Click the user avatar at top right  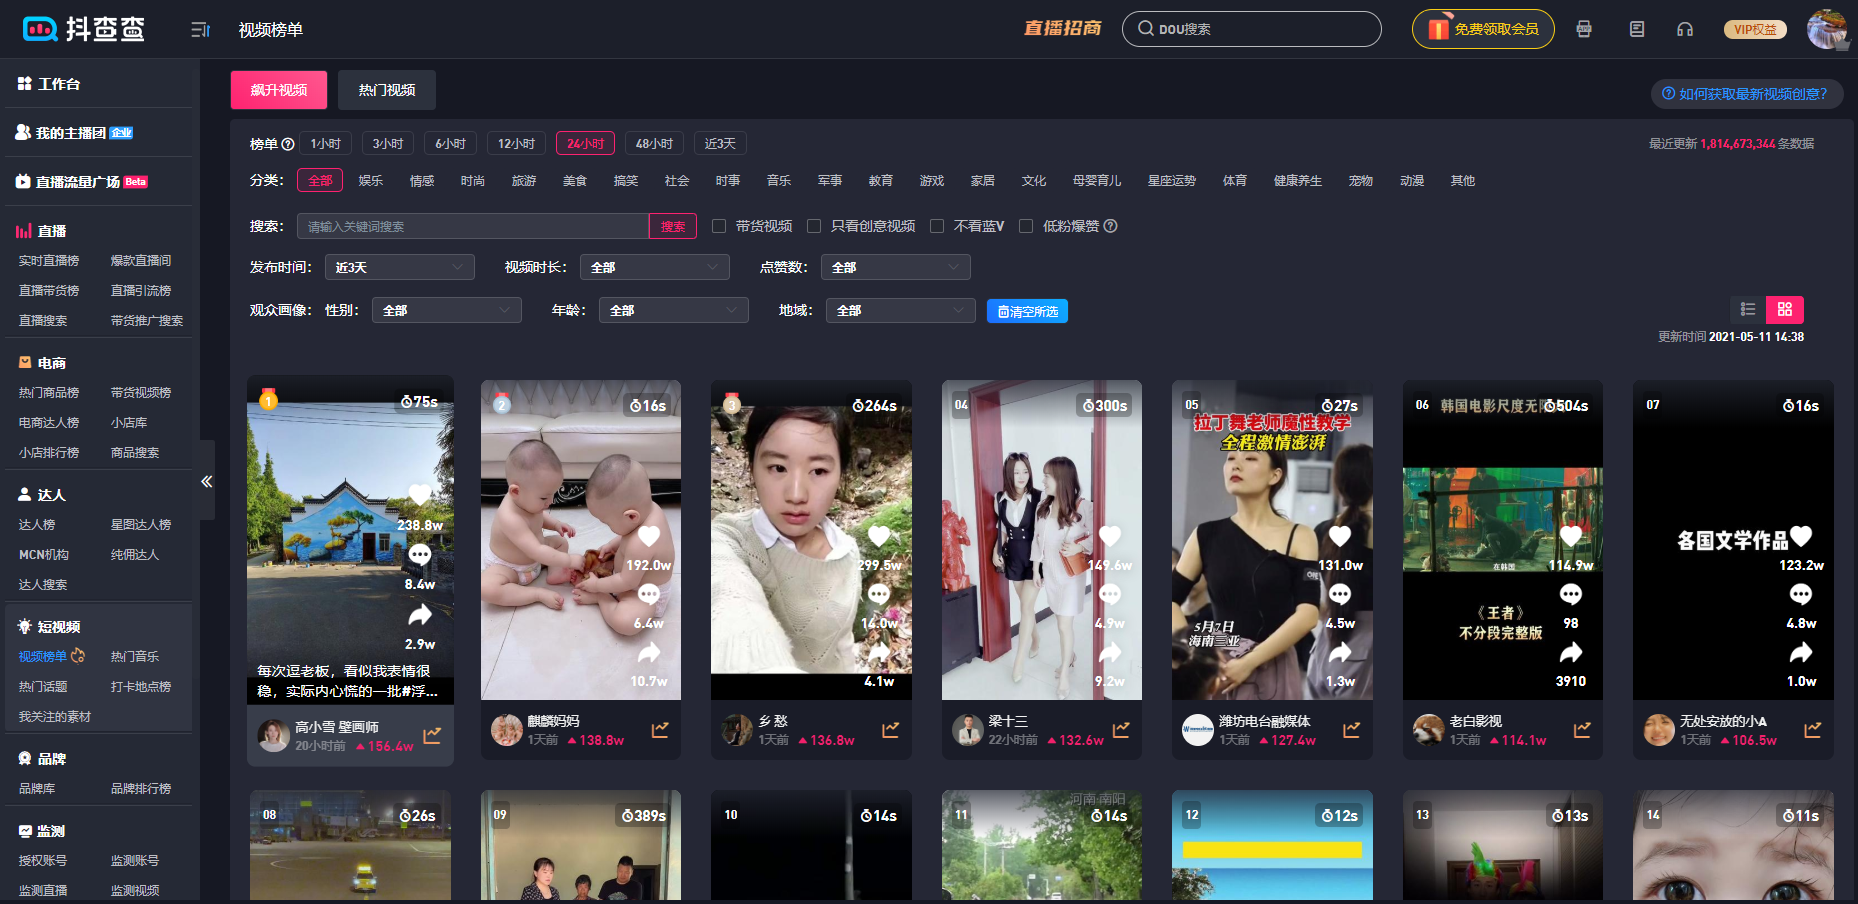tap(1827, 29)
